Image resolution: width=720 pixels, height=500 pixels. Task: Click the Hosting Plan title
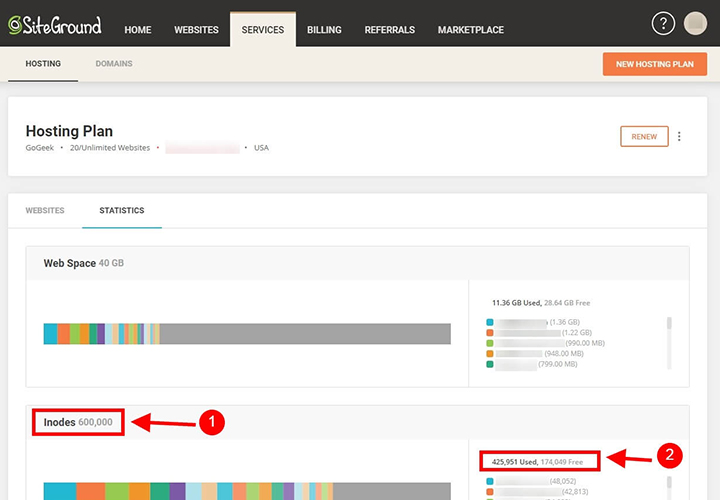click(69, 131)
